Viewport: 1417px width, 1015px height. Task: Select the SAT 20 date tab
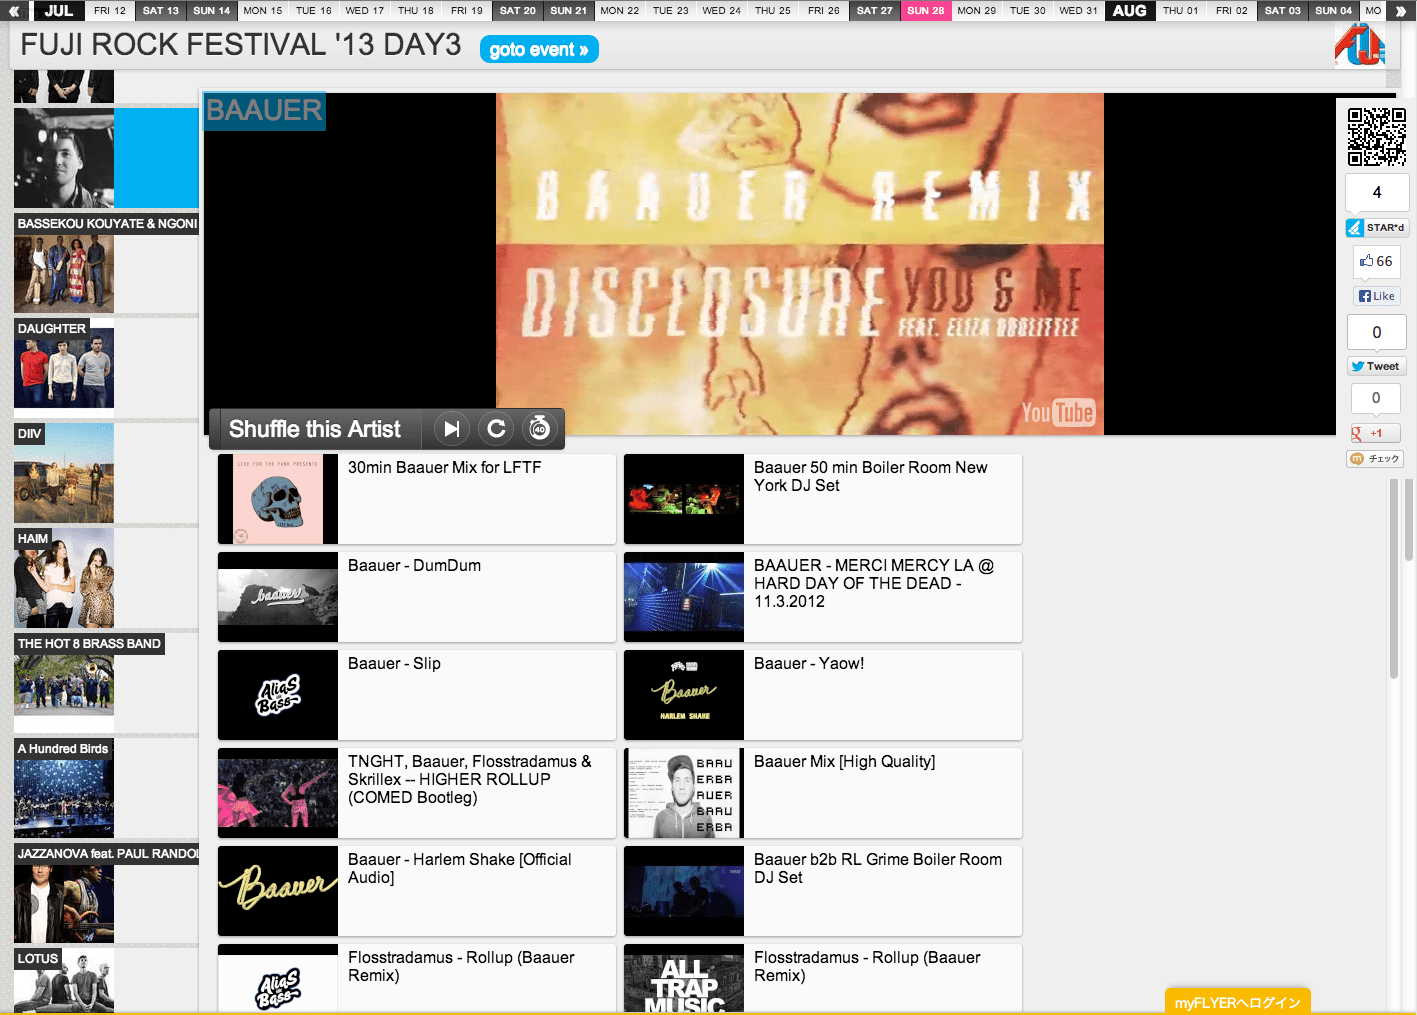(518, 11)
